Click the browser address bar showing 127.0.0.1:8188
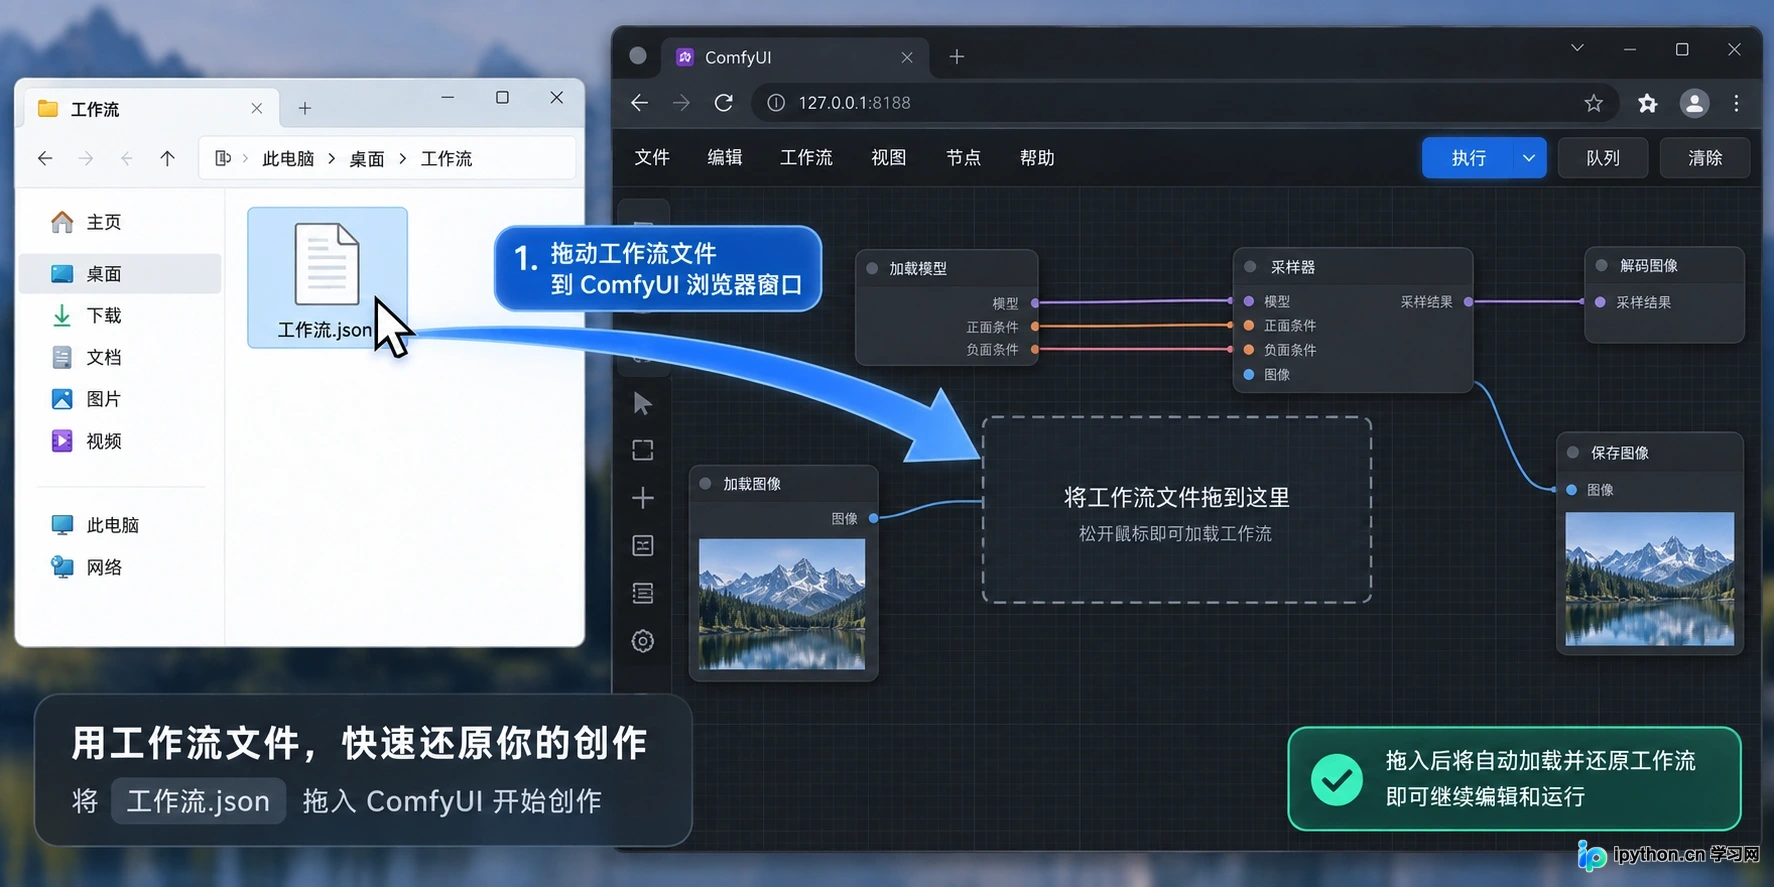The width and height of the screenshot is (1774, 887). (x=1185, y=103)
